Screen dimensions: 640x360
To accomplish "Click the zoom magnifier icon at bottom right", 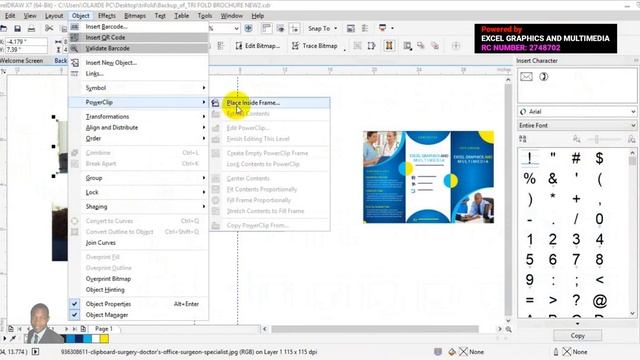I will point(509,329).
